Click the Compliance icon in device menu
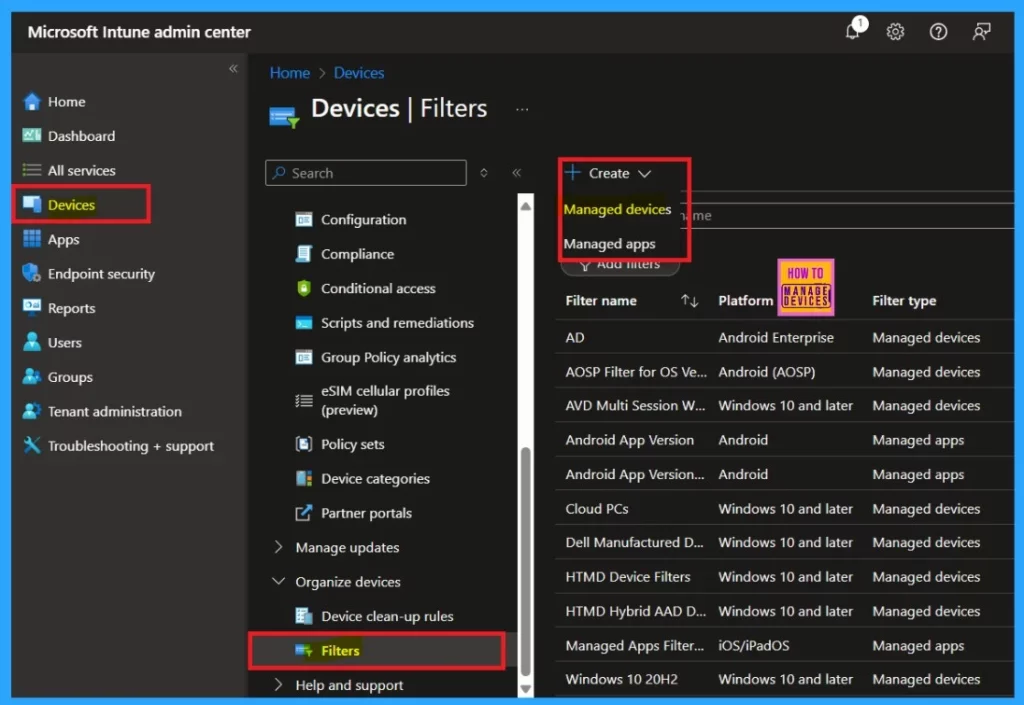Viewport: 1024px width, 705px height. (x=304, y=254)
